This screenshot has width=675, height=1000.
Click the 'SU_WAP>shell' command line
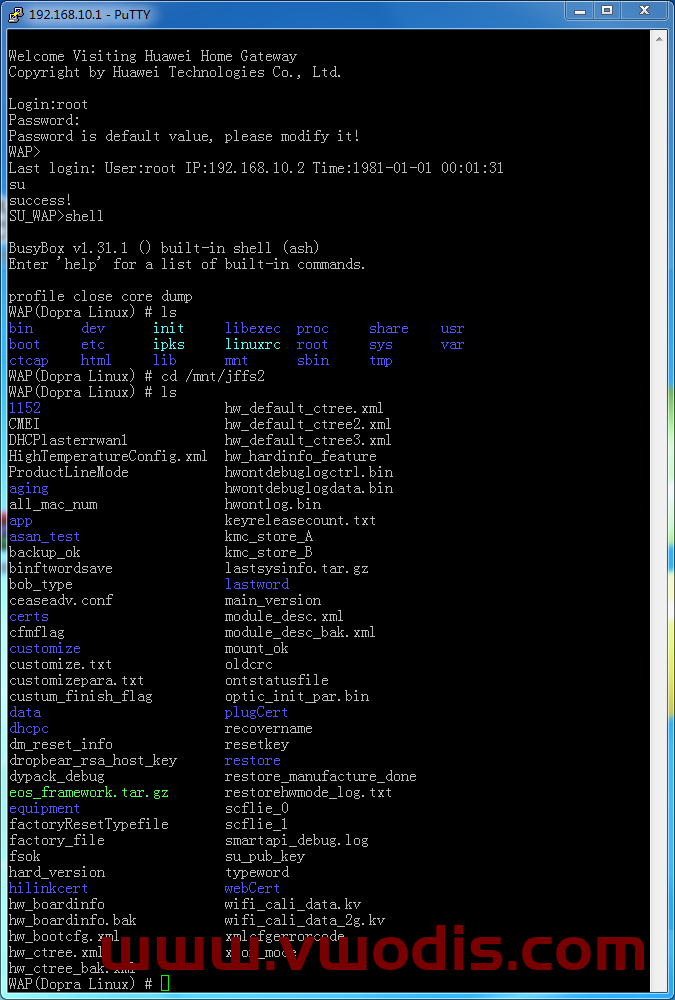tap(56, 216)
